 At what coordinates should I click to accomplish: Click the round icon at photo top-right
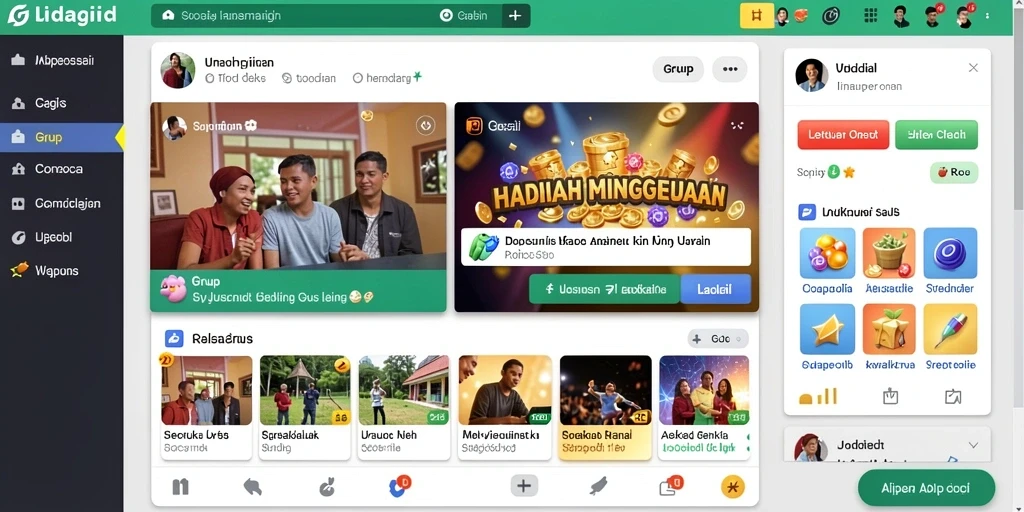[426, 125]
